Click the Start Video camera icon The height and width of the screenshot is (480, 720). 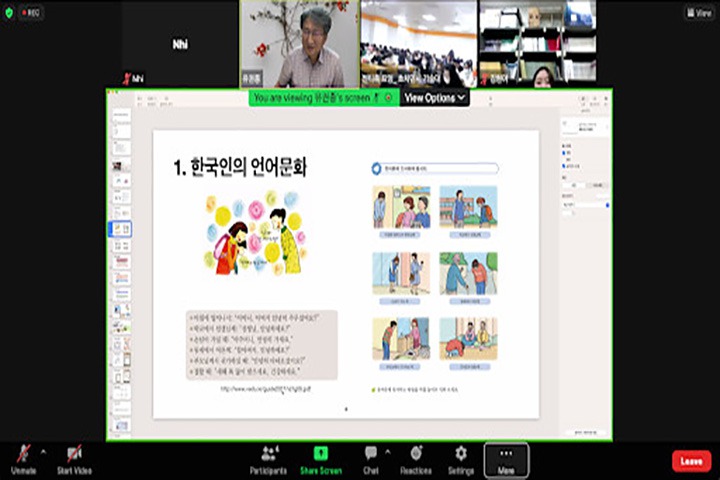(74, 454)
